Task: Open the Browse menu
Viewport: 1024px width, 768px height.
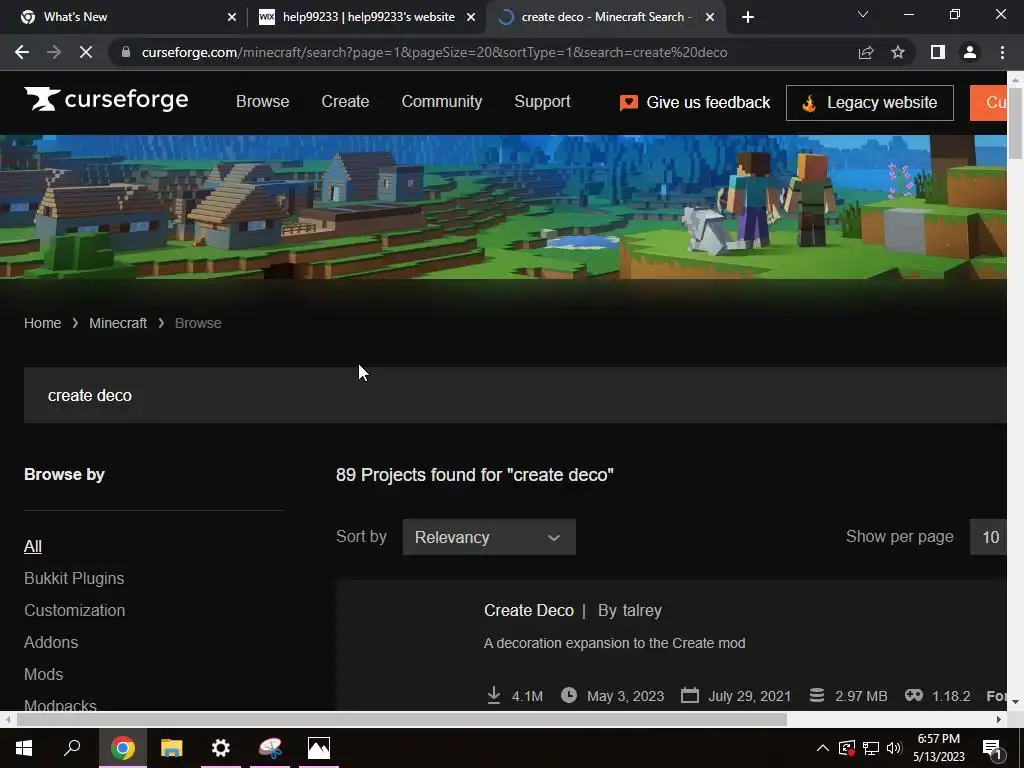Action: pos(263,101)
